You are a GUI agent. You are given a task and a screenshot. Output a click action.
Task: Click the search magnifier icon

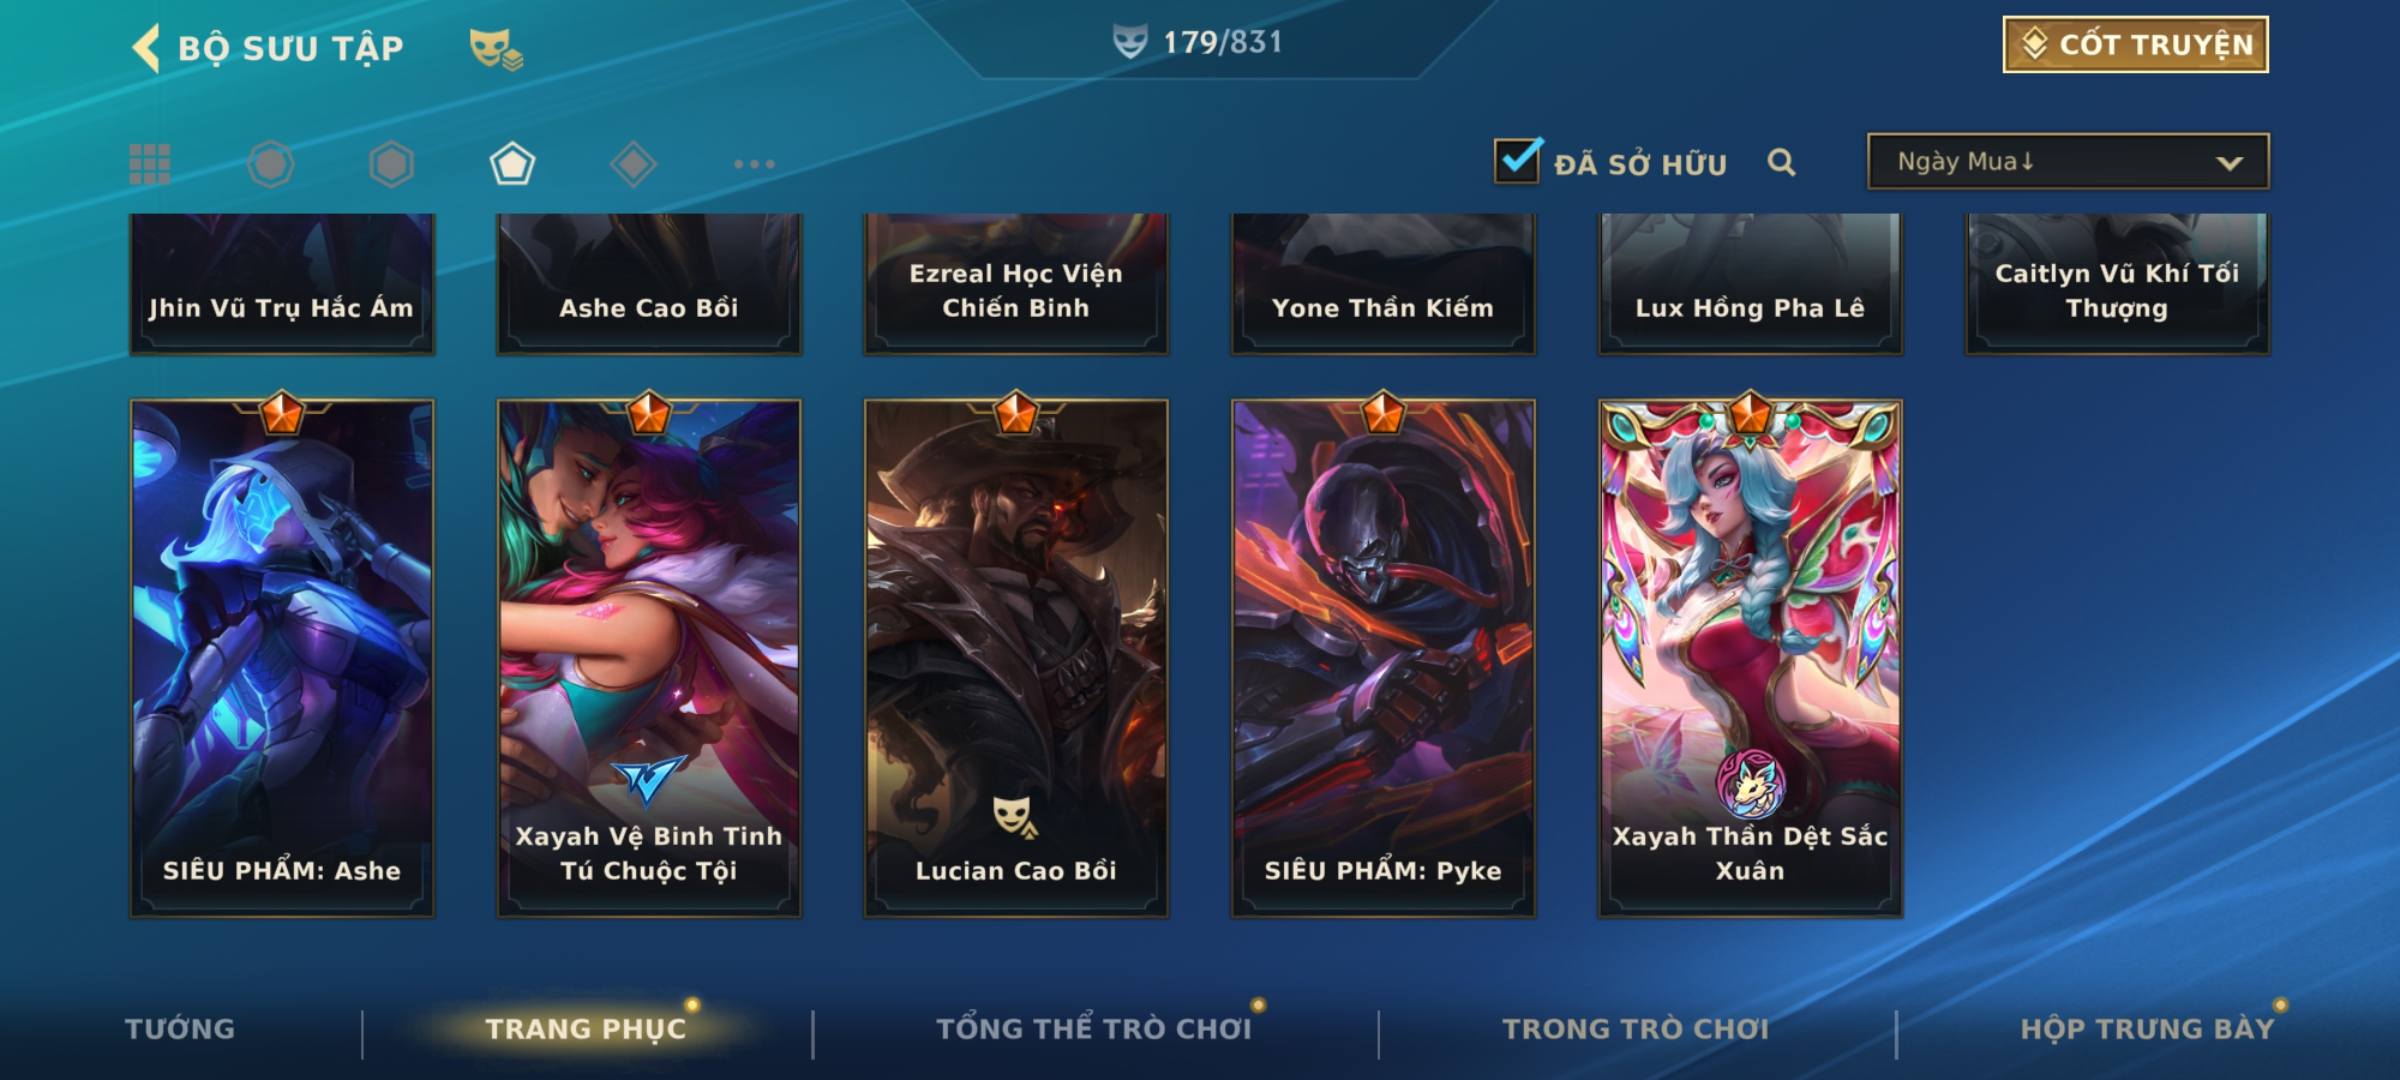click(1781, 162)
